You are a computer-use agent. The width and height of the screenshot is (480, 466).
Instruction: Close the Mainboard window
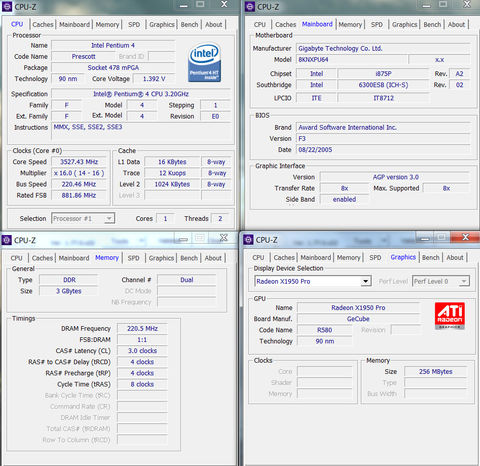467,4
